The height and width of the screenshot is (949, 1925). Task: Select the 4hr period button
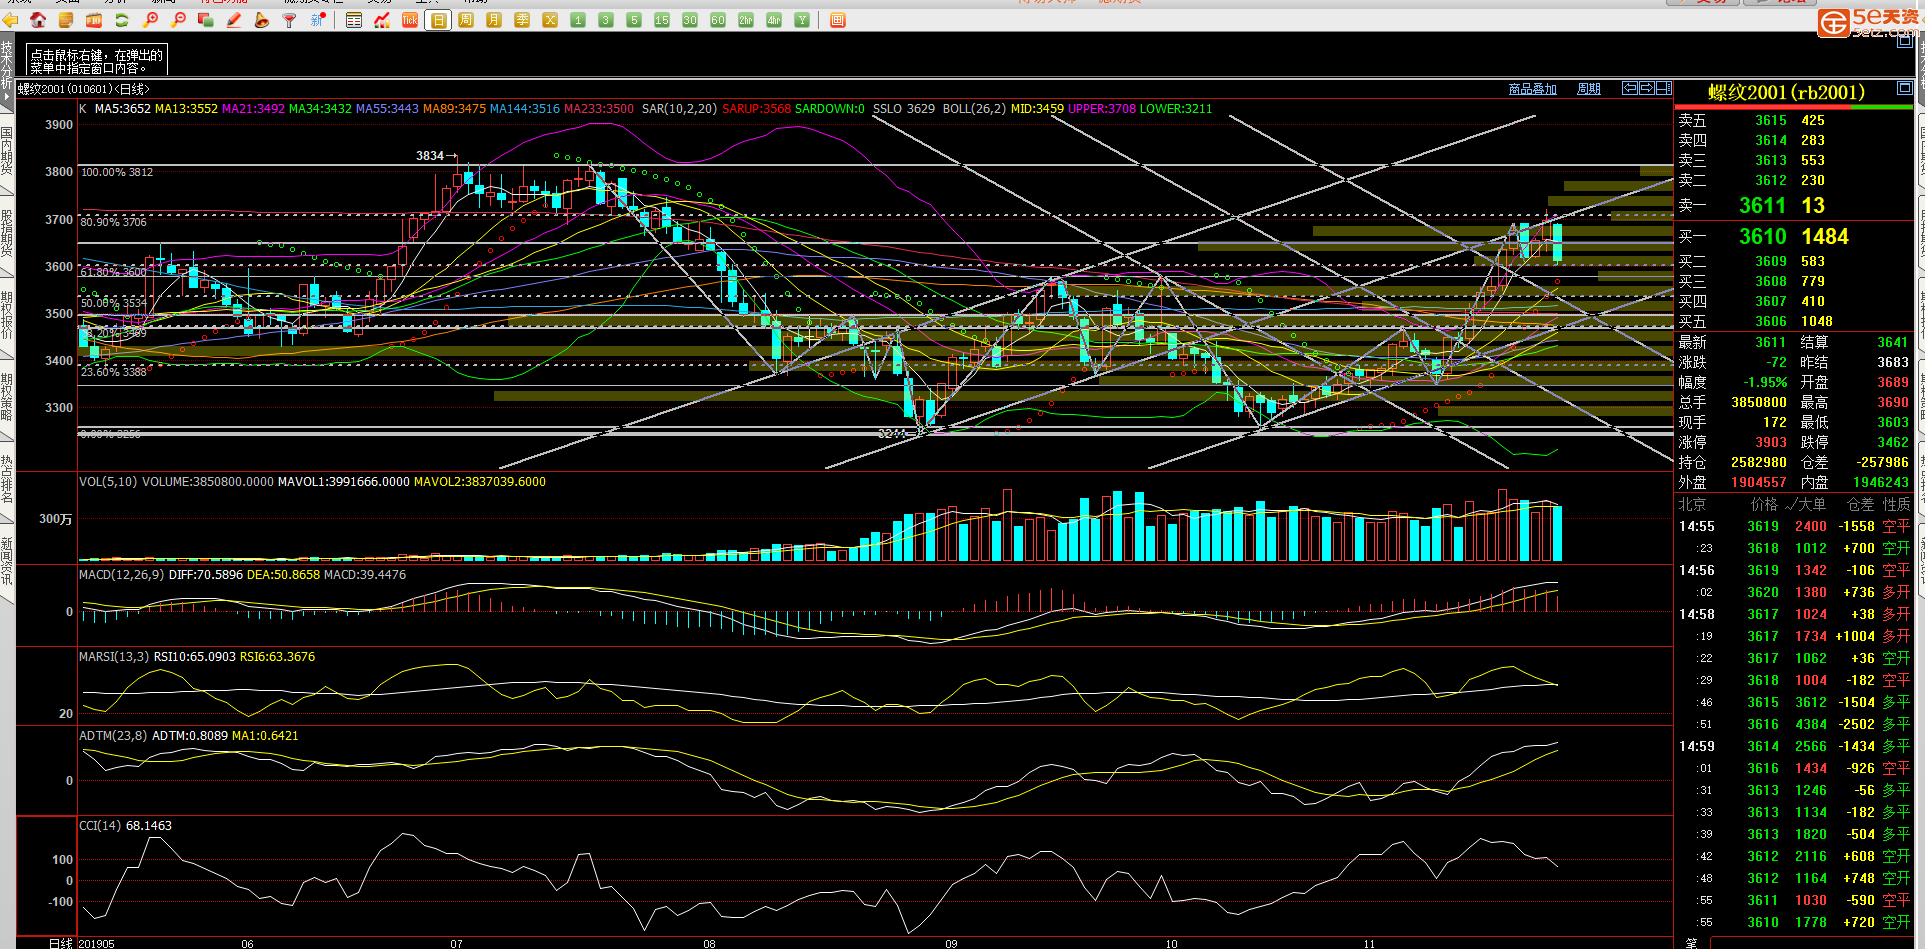[x=774, y=20]
